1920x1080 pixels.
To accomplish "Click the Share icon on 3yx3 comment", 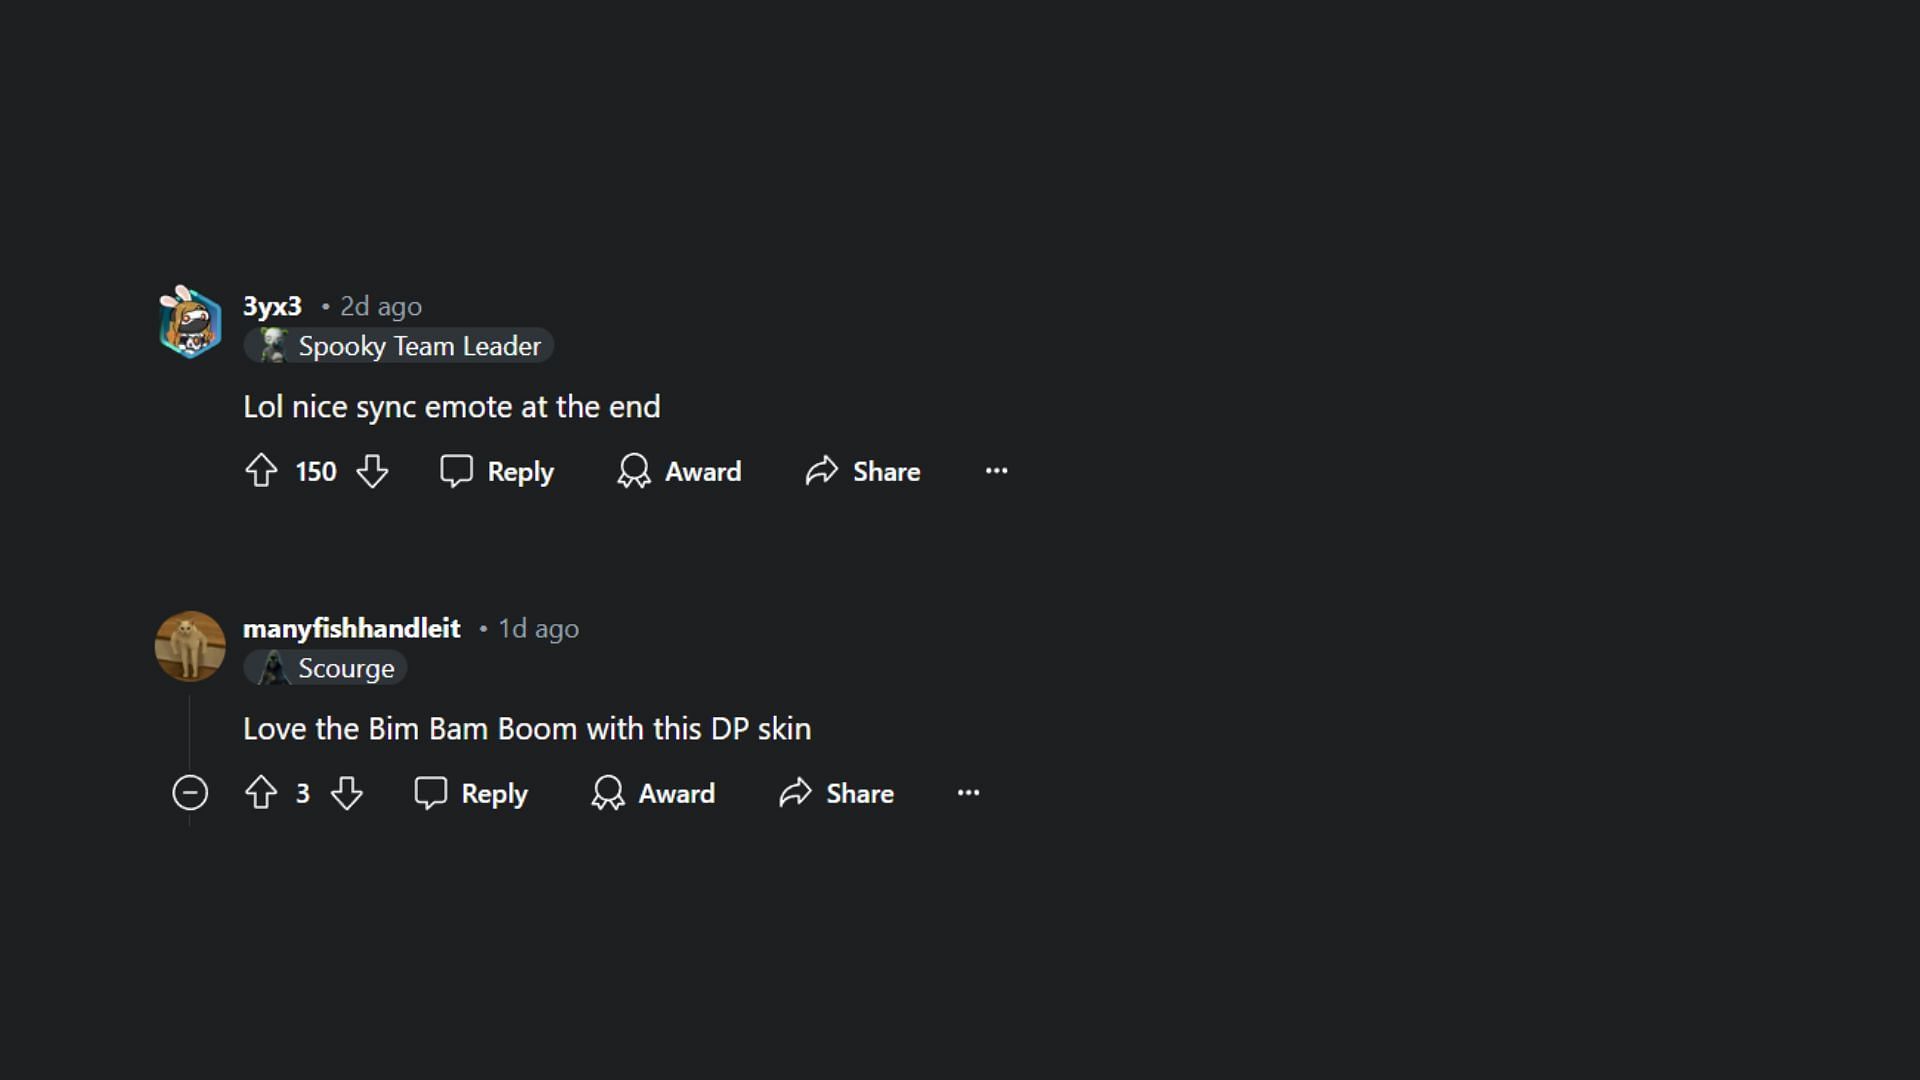I will pyautogui.click(x=822, y=471).
